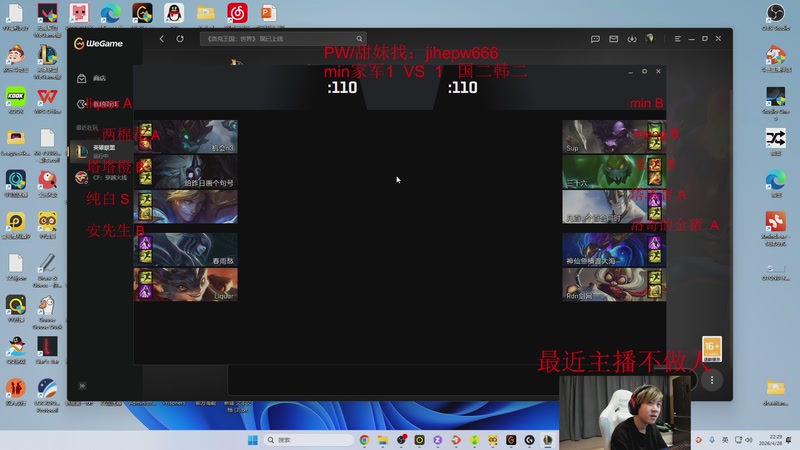Open Chrome from the taskbar
Image resolution: width=800 pixels, height=450 pixels.
point(364,440)
